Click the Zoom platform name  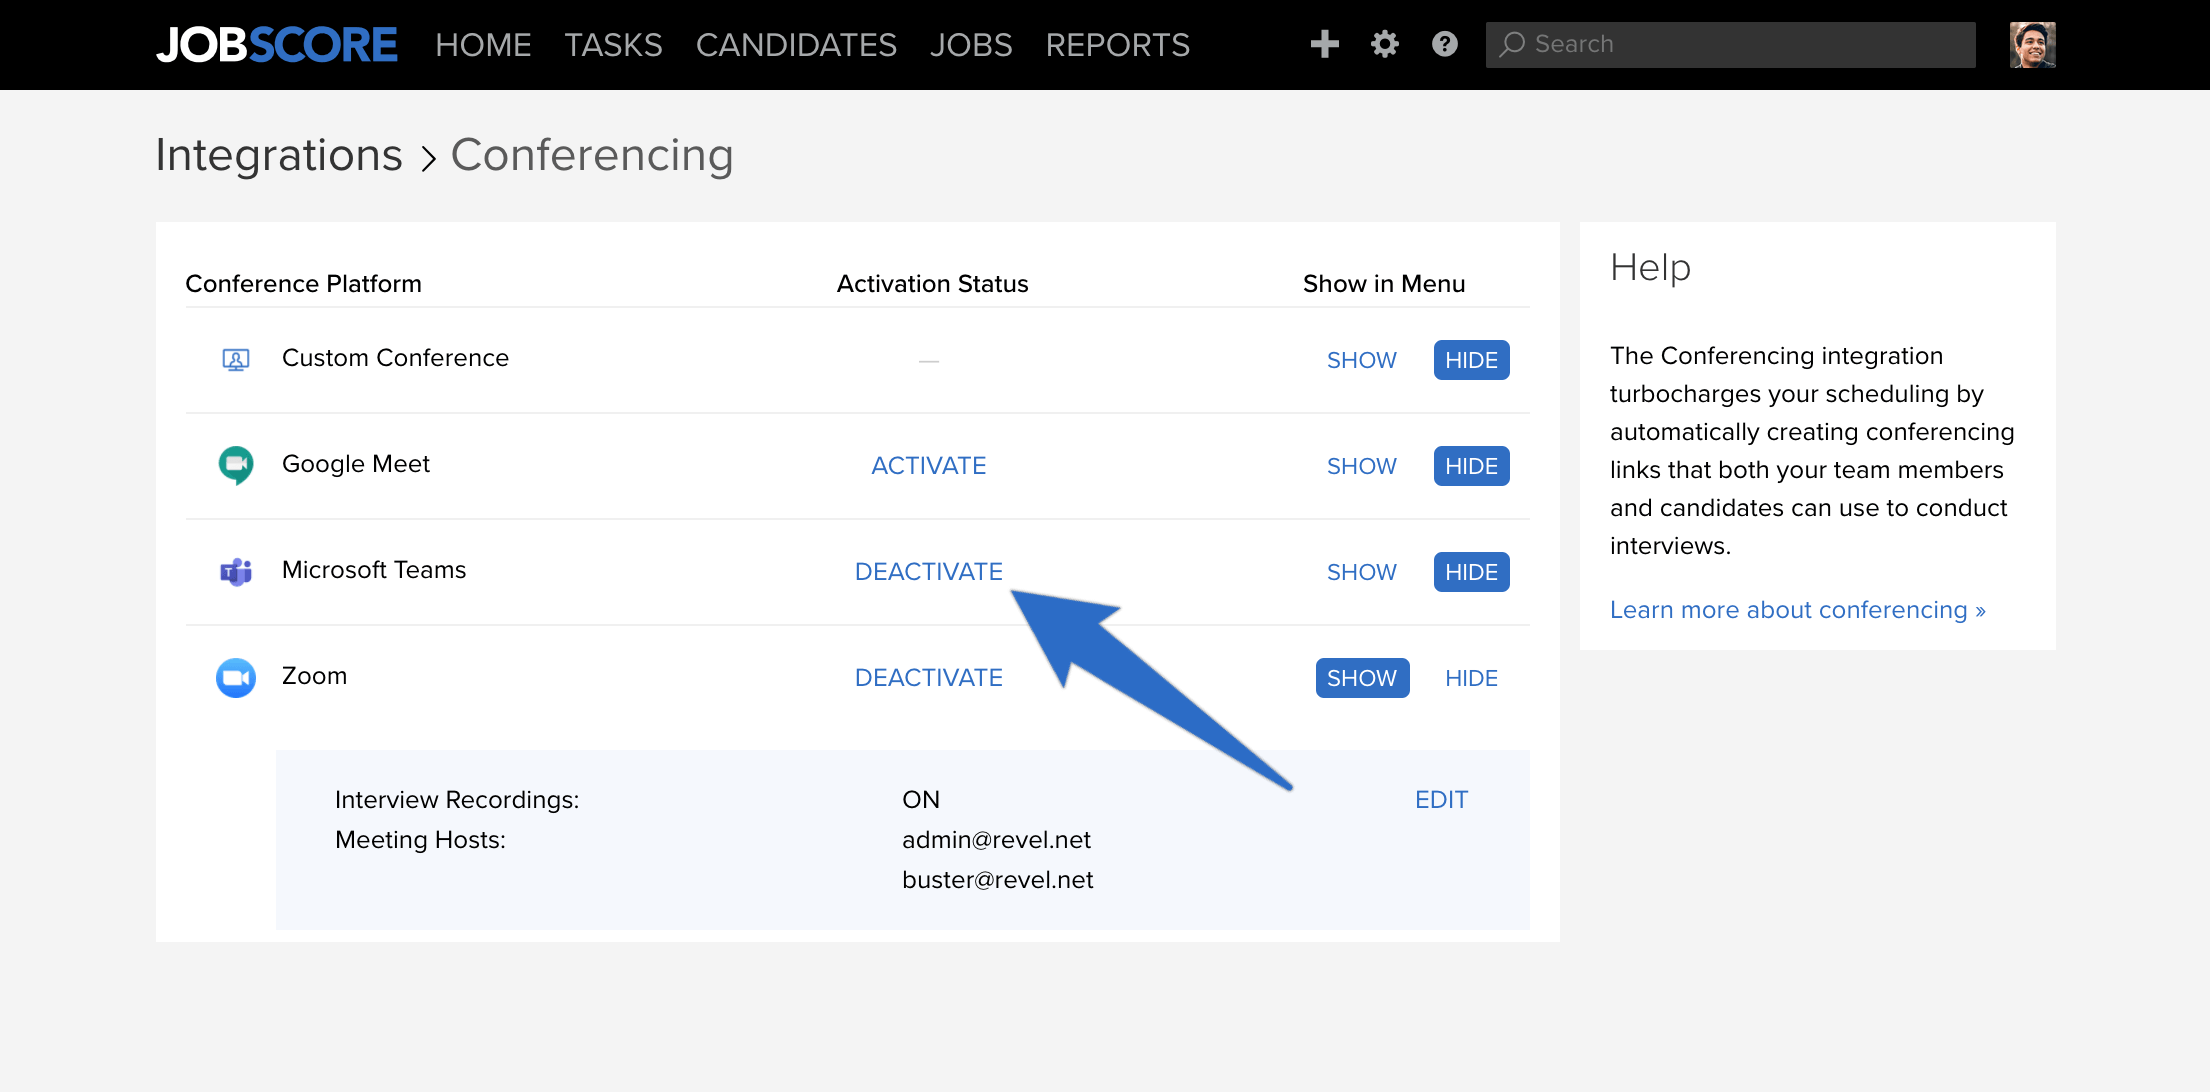click(314, 676)
